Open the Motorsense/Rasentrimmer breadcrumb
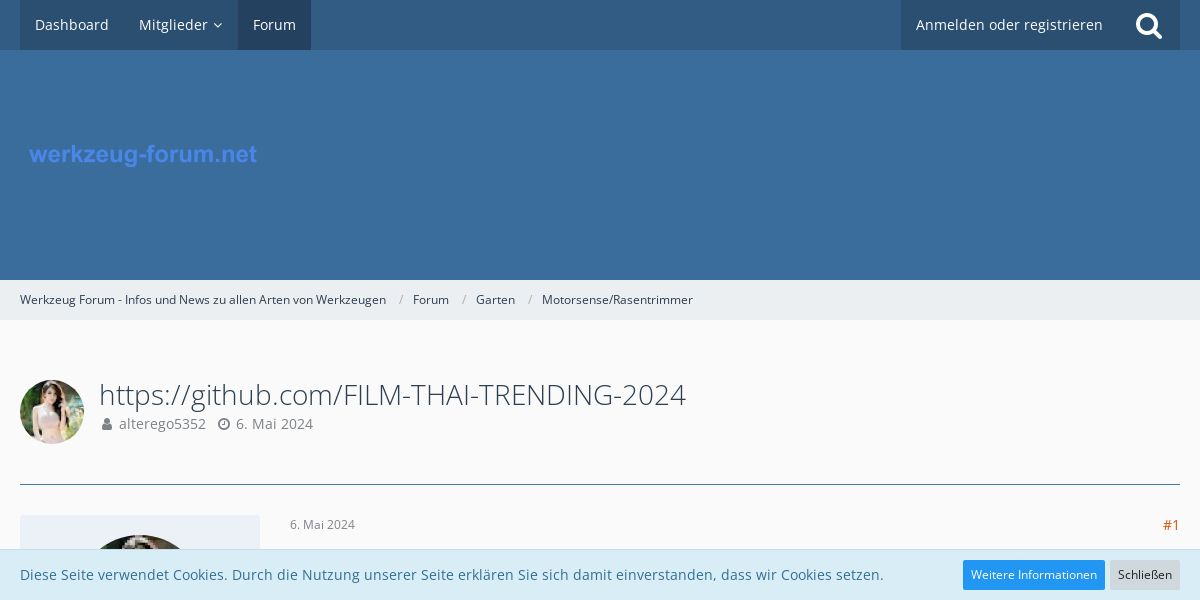The width and height of the screenshot is (1200, 600). 617,300
